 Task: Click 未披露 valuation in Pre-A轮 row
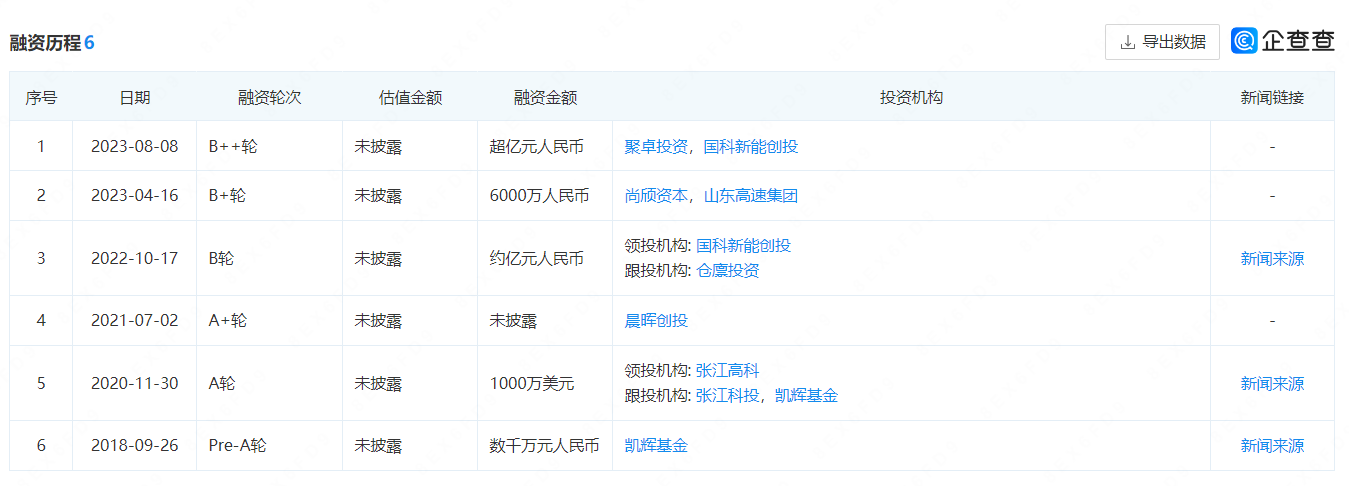(378, 446)
